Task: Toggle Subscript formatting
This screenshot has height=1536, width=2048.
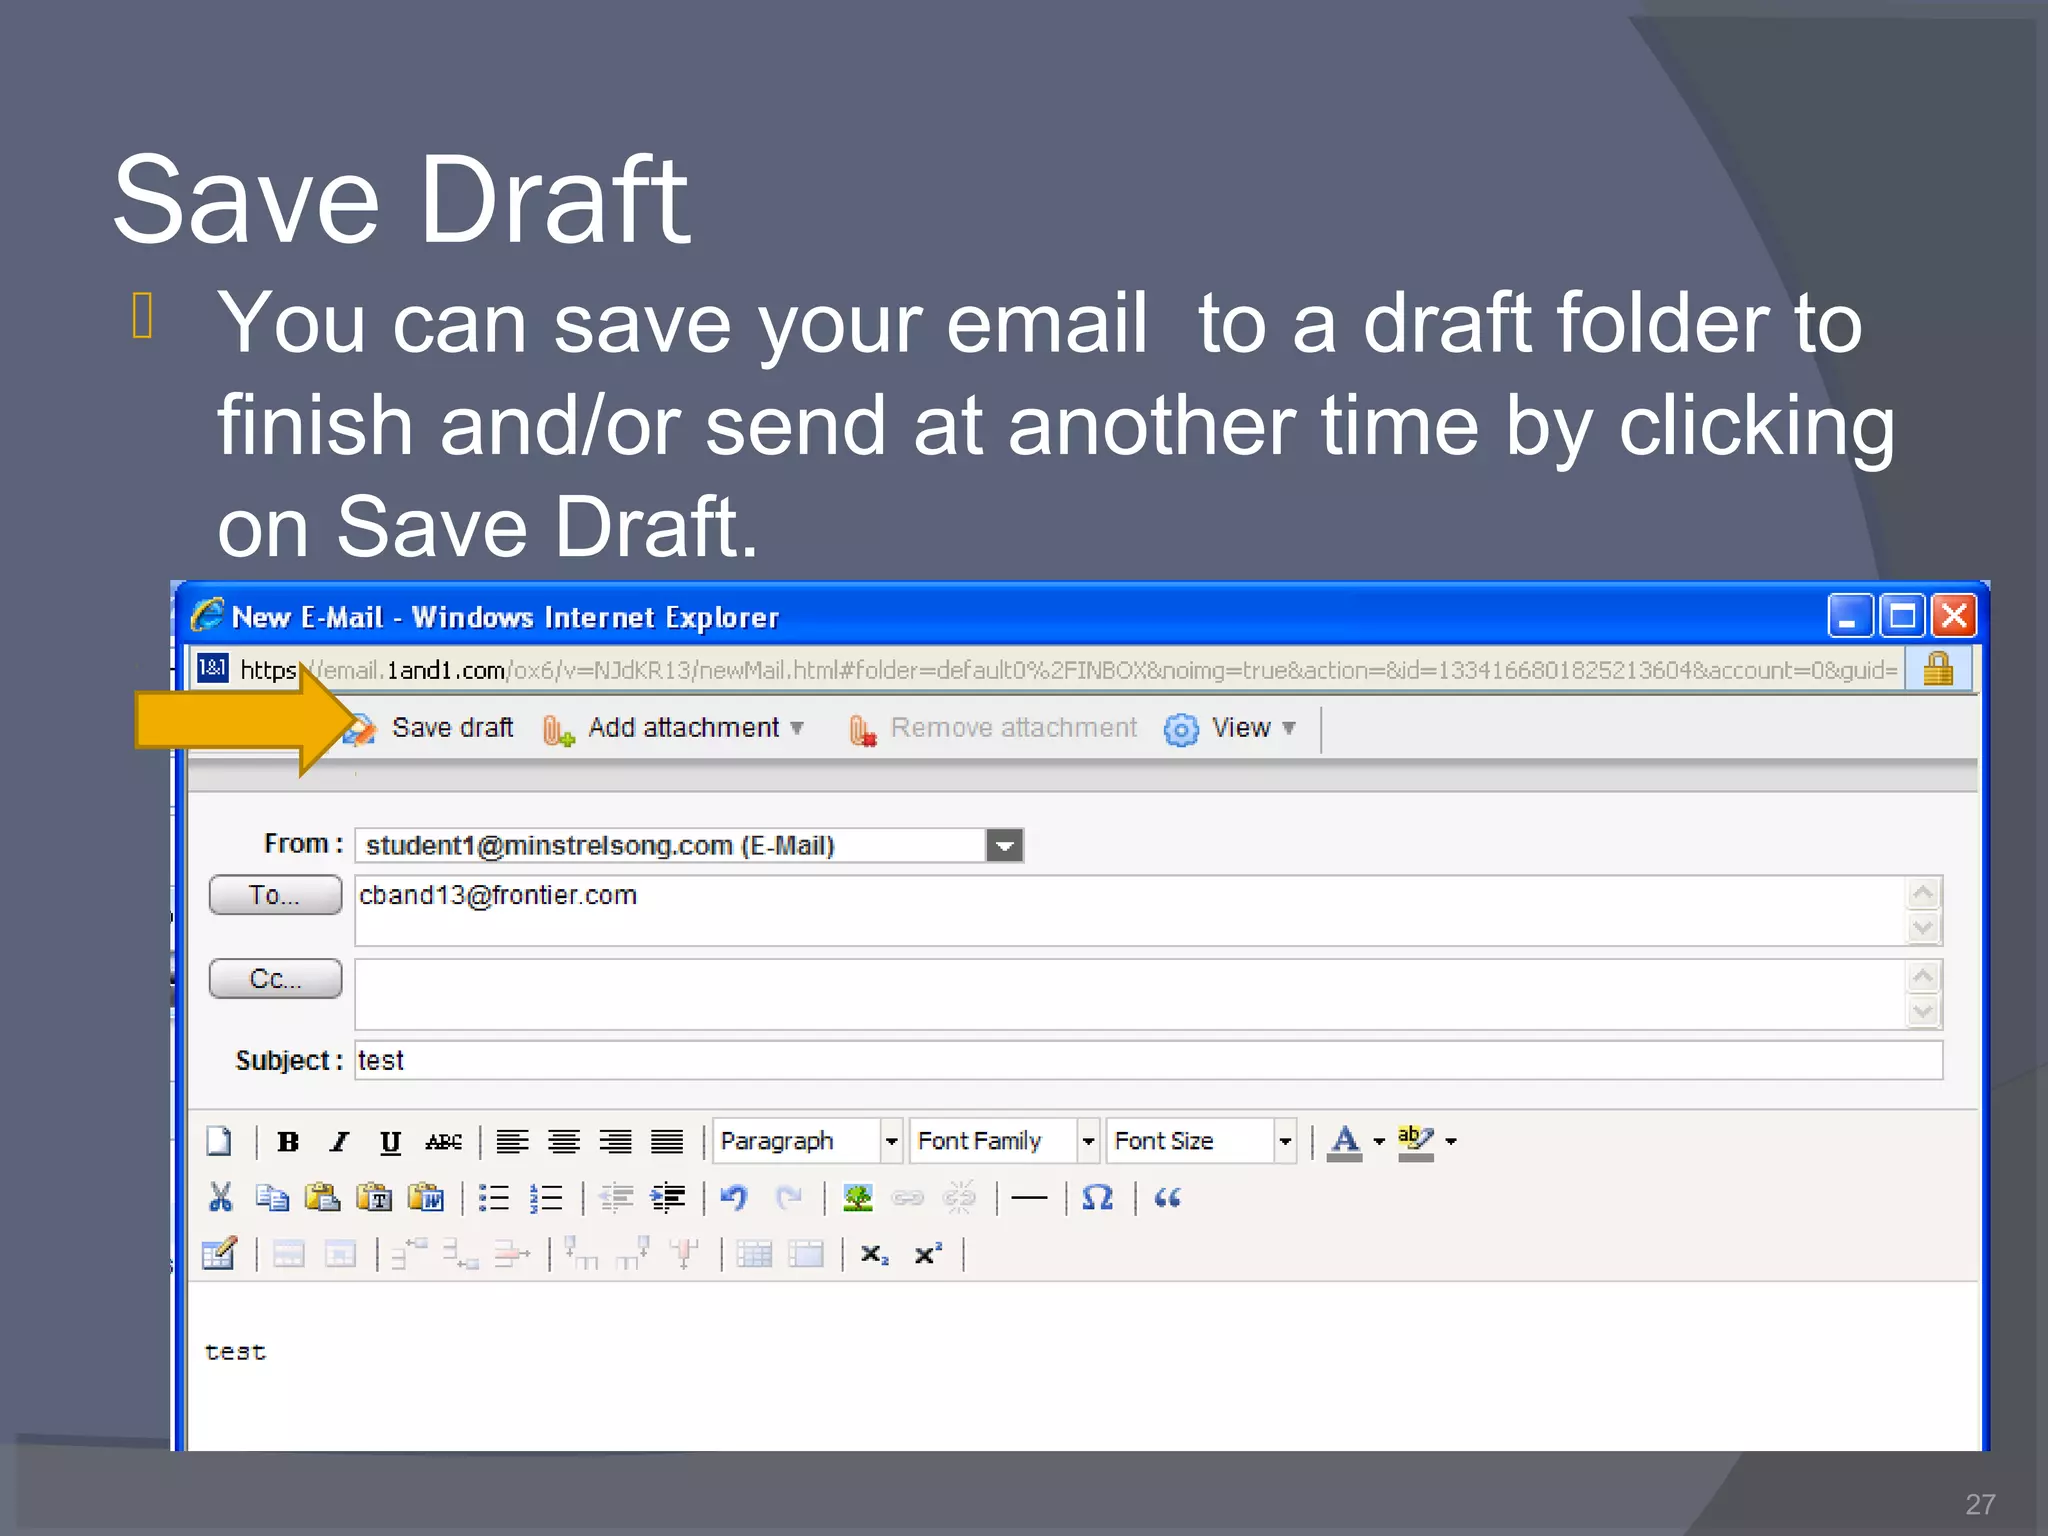Action: (875, 1254)
